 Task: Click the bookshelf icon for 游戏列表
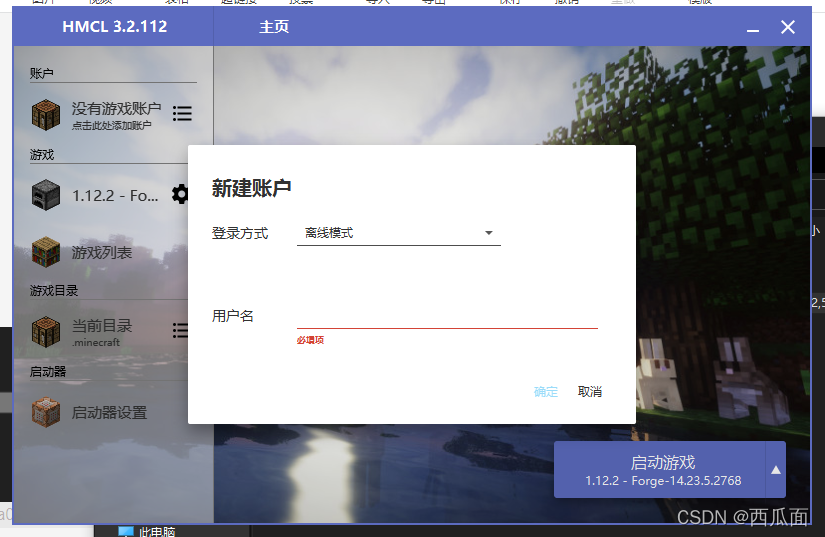pos(46,252)
